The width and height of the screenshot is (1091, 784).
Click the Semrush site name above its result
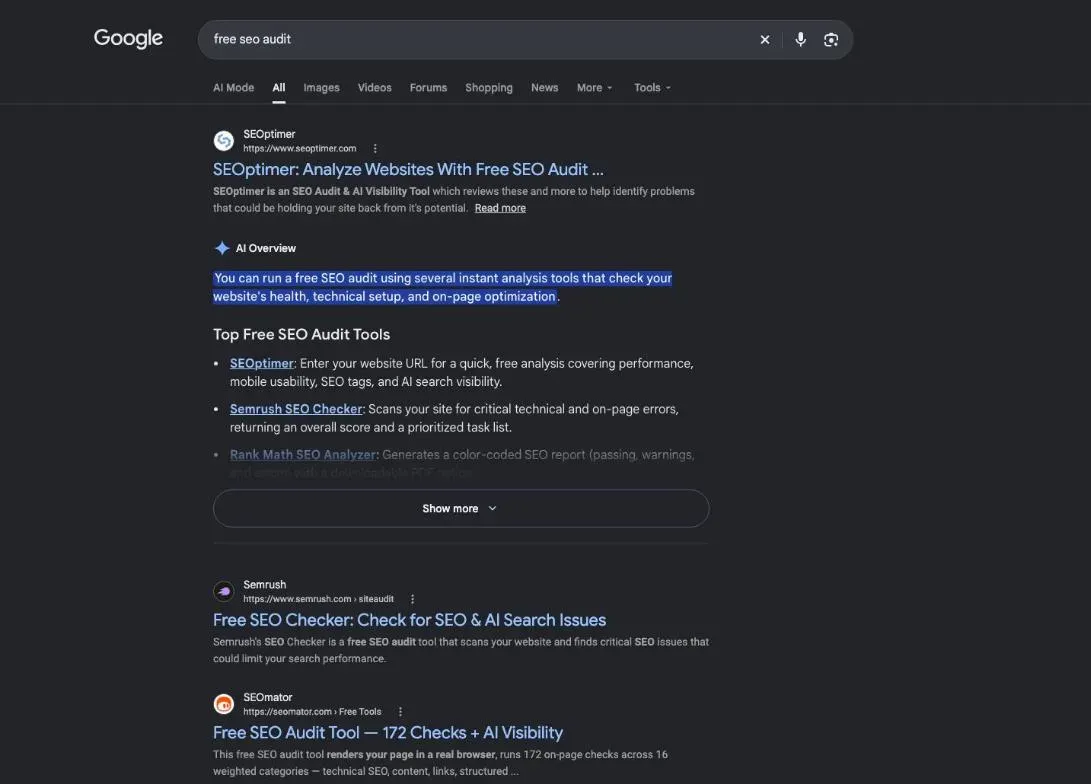264,585
